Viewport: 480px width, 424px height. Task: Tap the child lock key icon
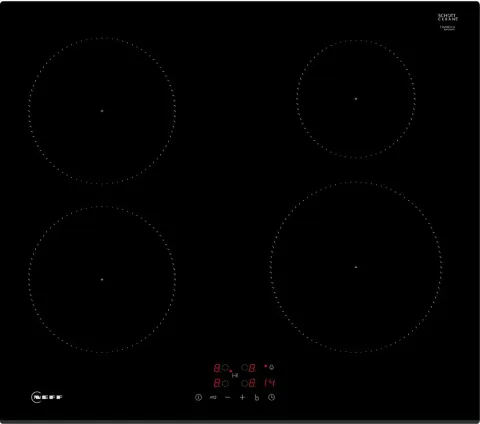[x=213, y=397]
